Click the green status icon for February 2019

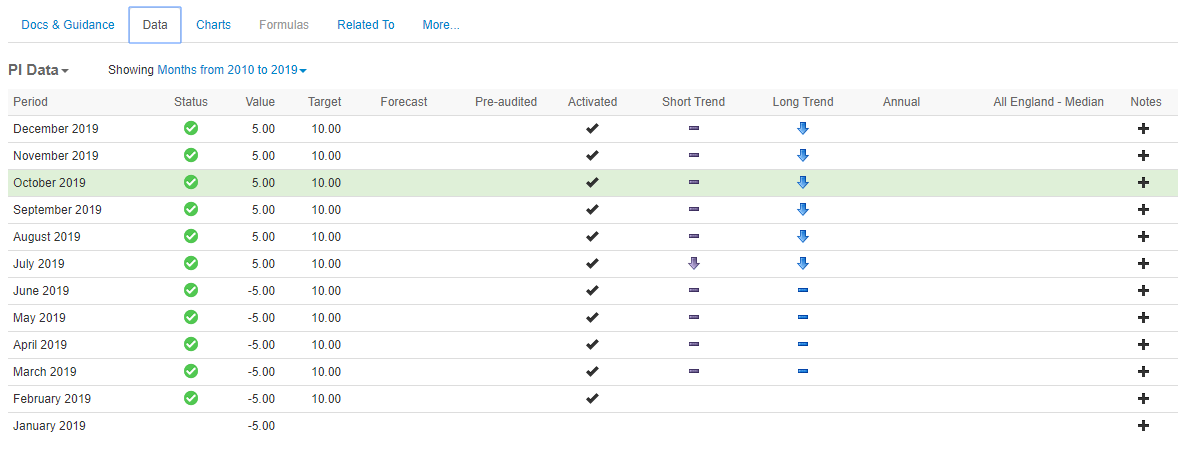click(191, 398)
